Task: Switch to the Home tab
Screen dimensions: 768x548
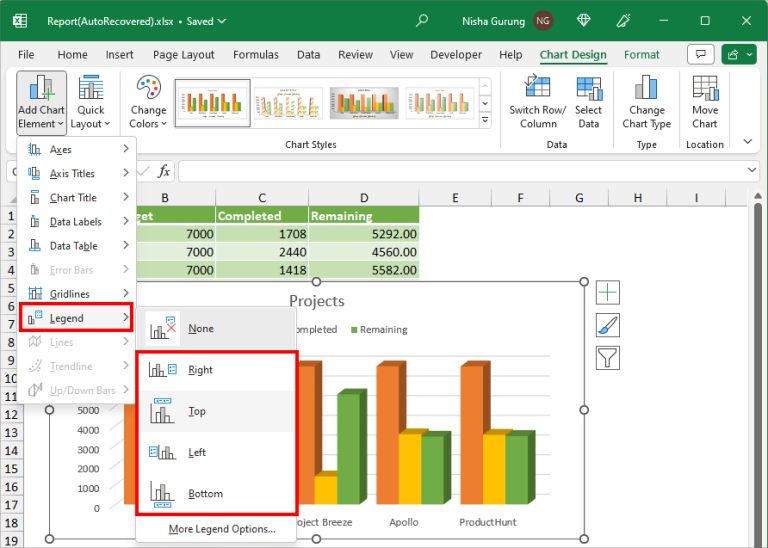Action: click(72, 55)
